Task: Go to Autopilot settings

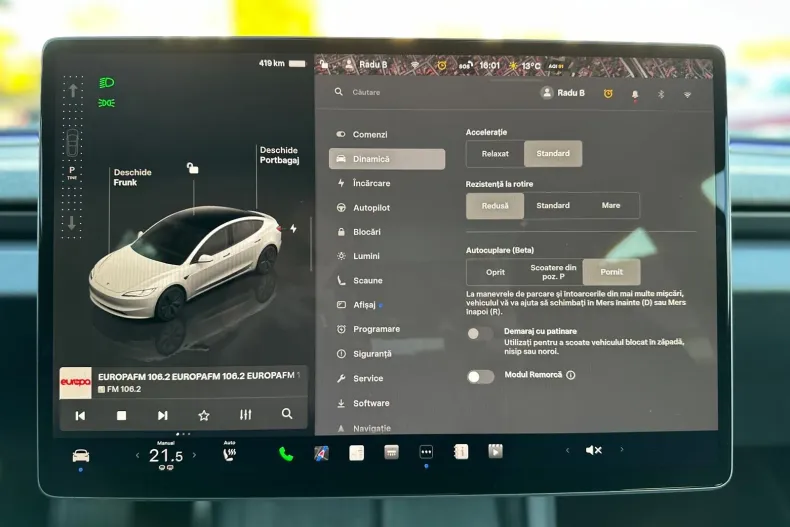Action: 386,208
